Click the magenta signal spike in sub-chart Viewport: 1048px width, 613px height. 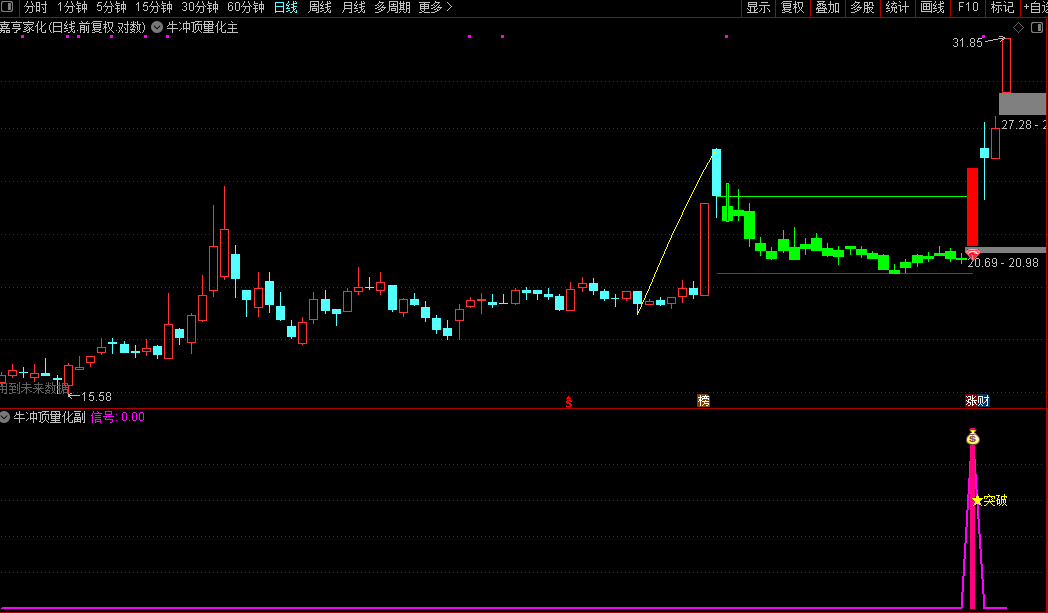972,525
